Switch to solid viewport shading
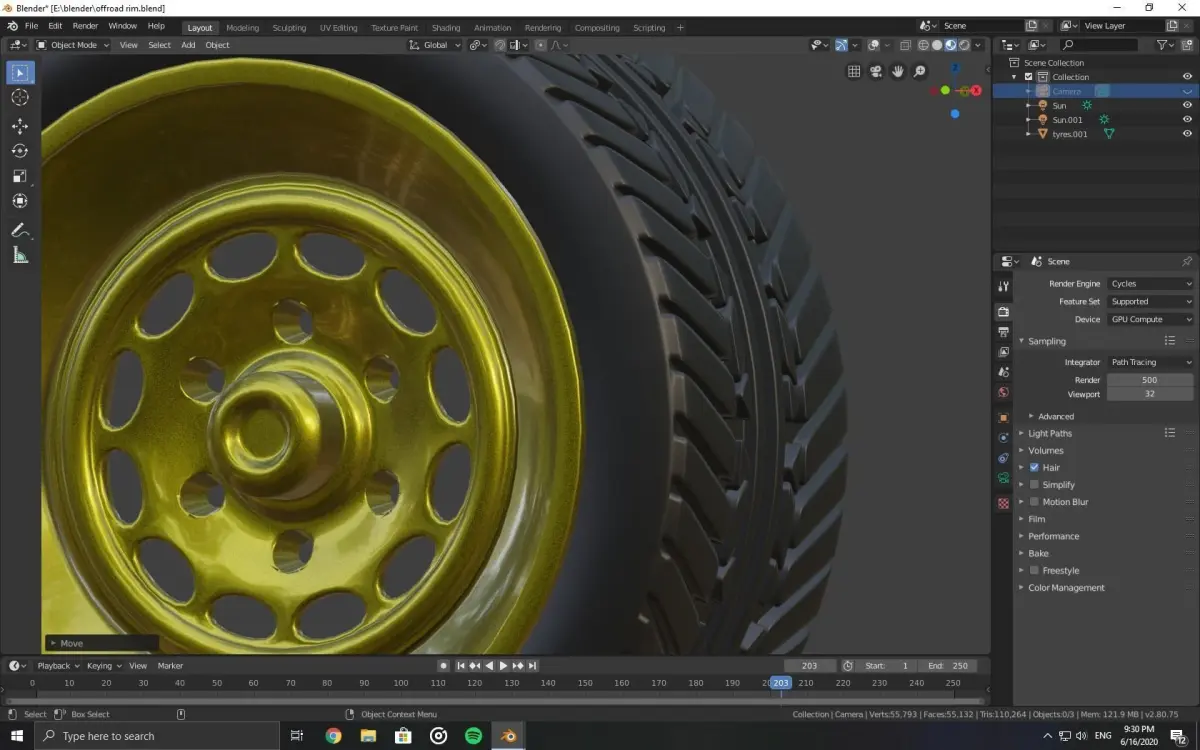Image resolution: width=1200 pixels, height=750 pixels. (937, 44)
